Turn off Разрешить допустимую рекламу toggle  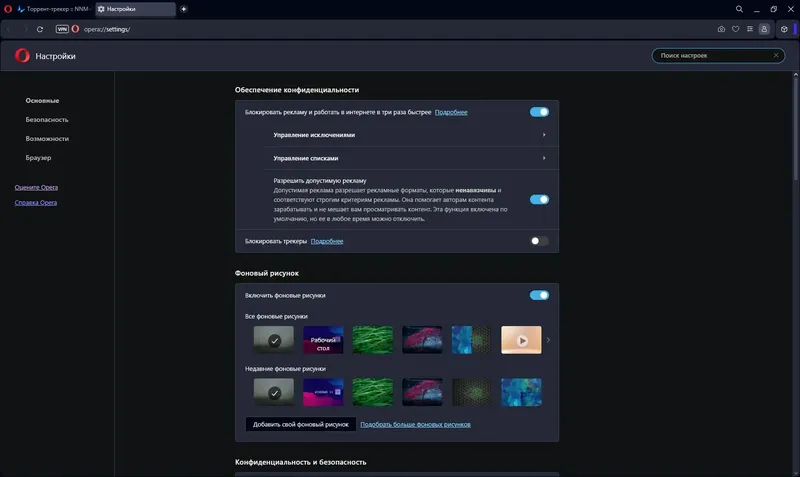pyautogui.click(x=539, y=199)
